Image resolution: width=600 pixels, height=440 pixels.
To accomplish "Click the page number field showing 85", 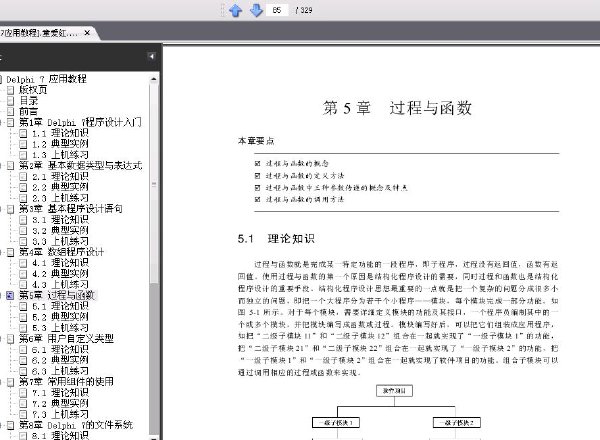I will [x=277, y=10].
